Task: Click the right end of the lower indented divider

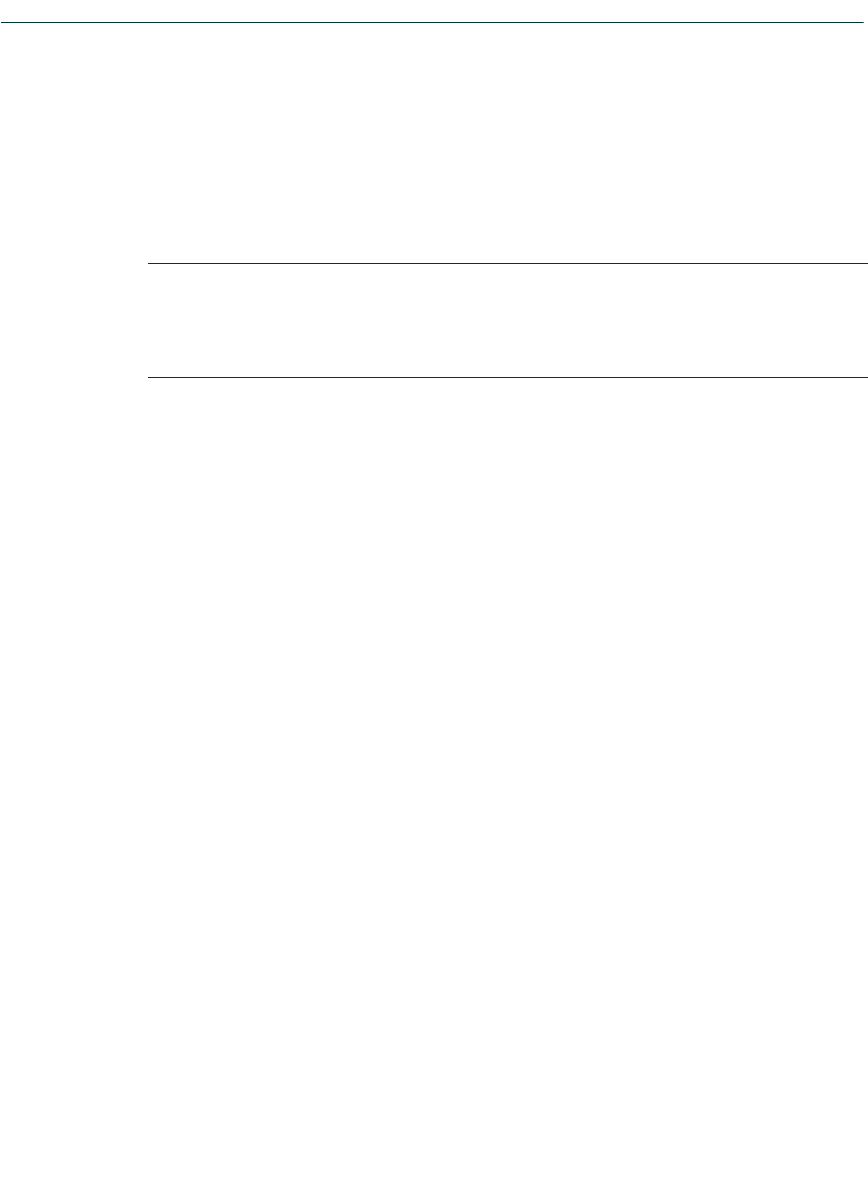Action: click(x=864, y=377)
